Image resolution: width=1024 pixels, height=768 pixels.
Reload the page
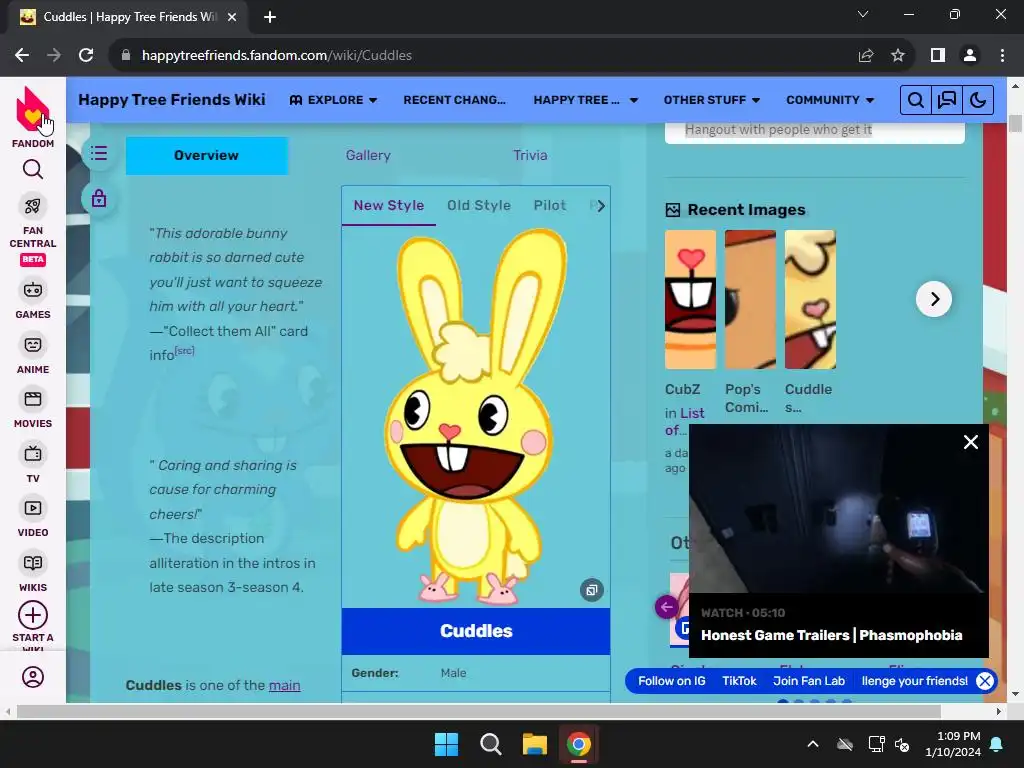pos(86,56)
